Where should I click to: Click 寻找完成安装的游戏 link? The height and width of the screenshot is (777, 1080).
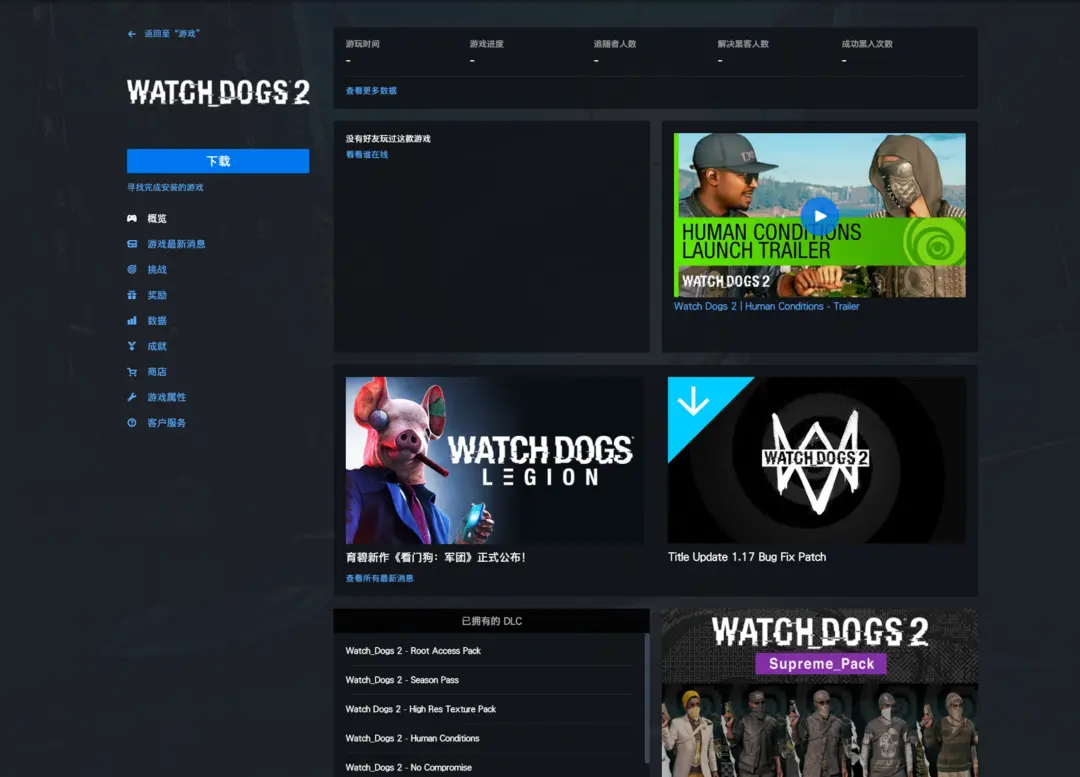click(165, 187)
